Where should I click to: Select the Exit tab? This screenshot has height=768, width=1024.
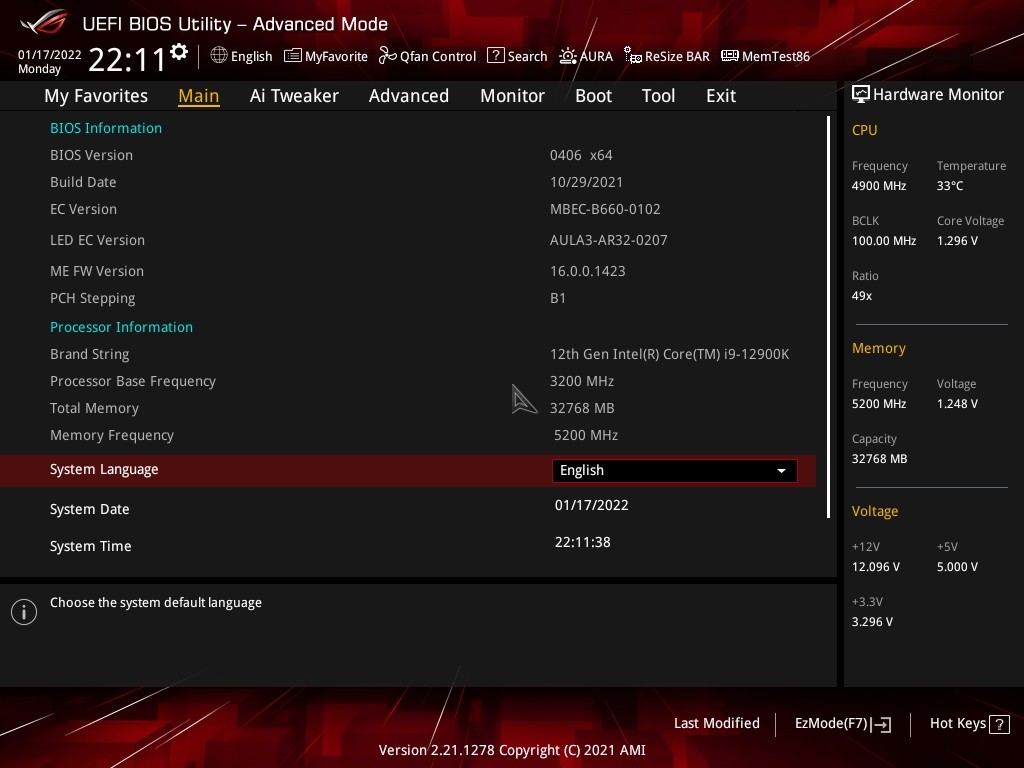[x=721, y=96]
